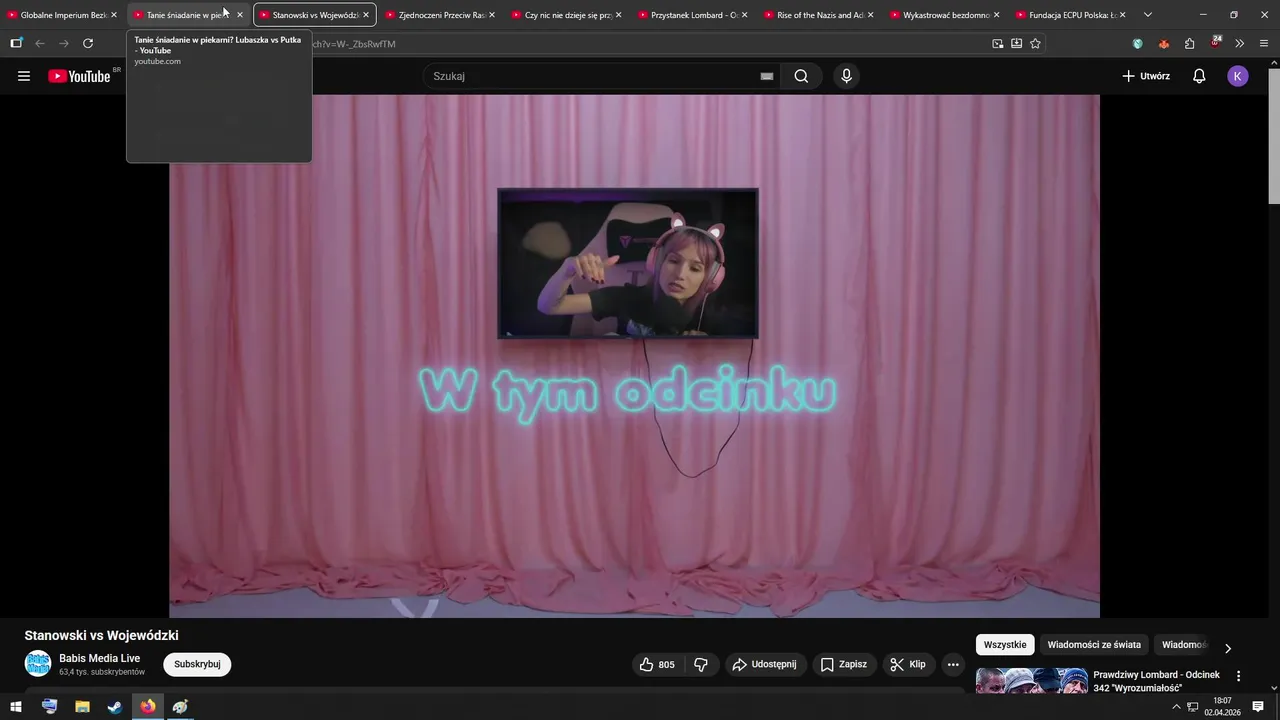This screenshot has width=1280, height=720.
Task: Show more filter chips with right arrow
Action: 1228,648
